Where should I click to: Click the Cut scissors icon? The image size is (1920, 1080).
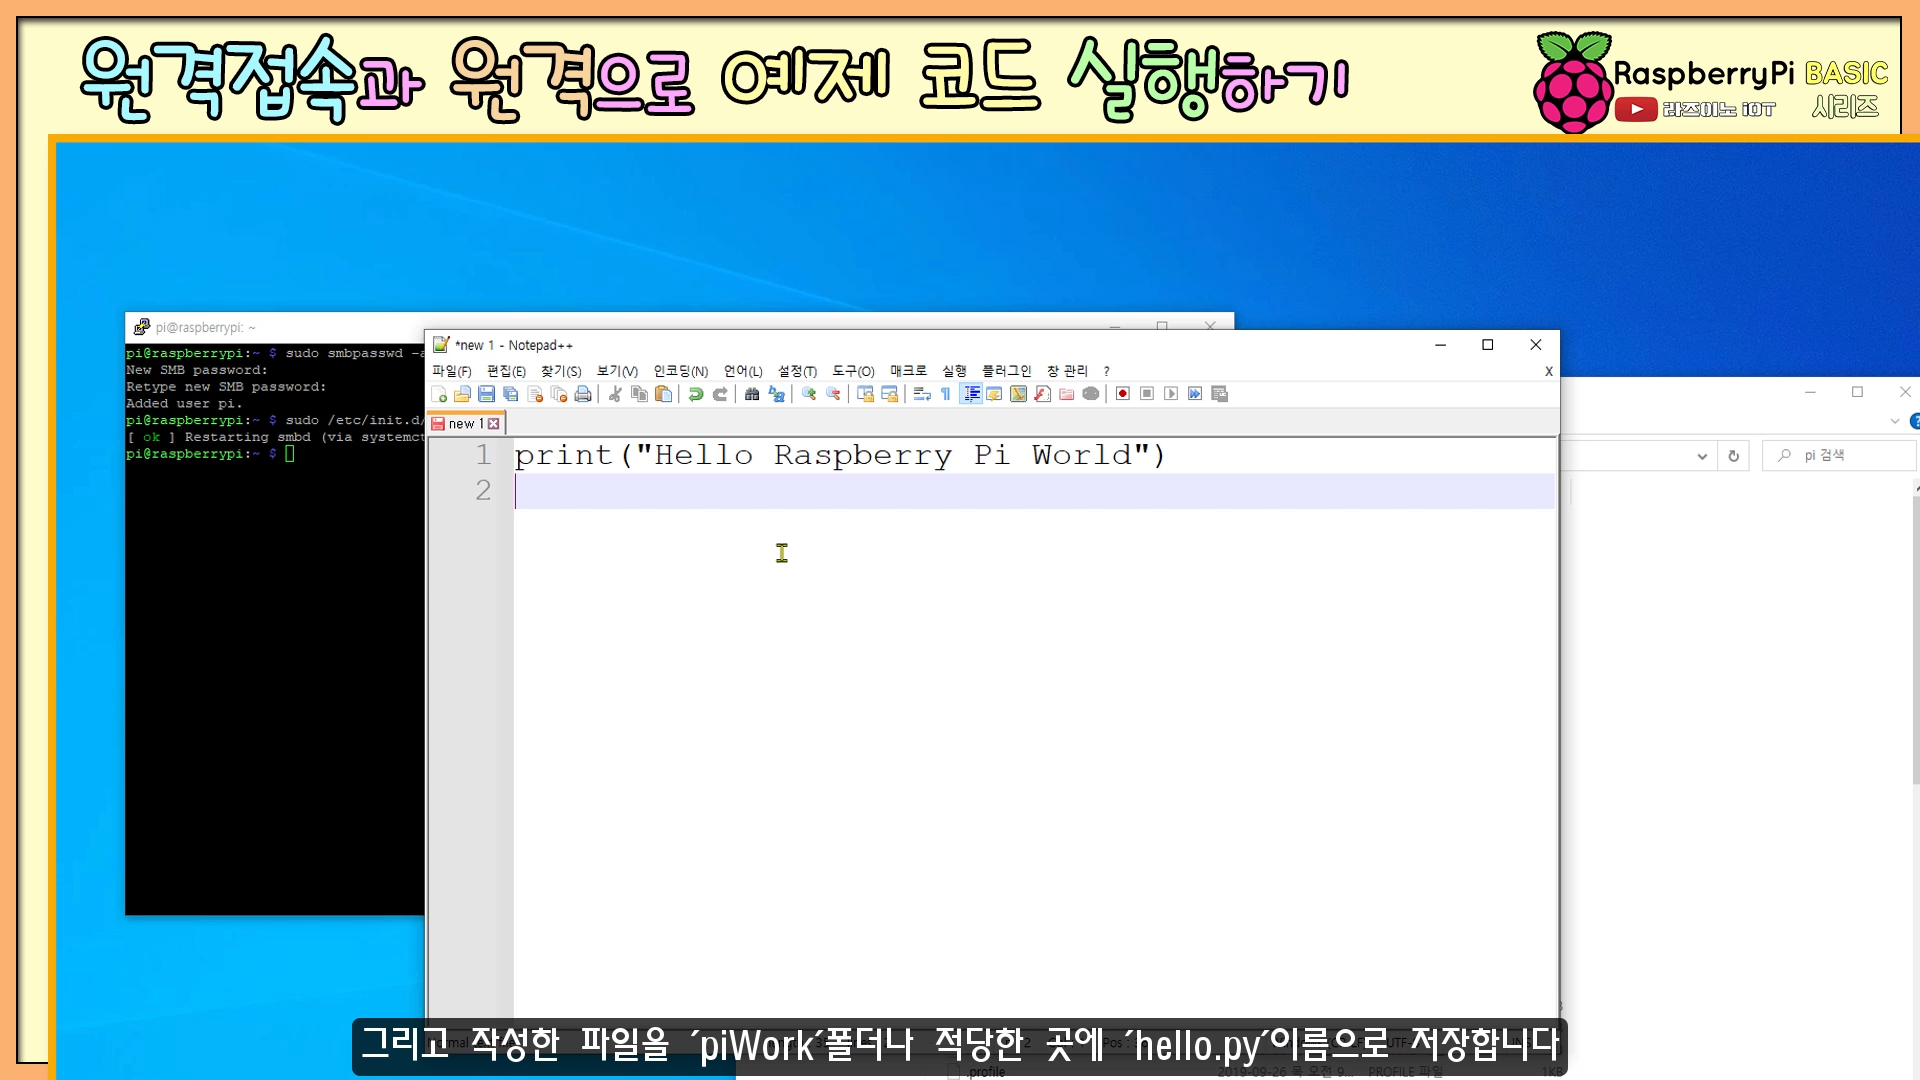(615, 394)
